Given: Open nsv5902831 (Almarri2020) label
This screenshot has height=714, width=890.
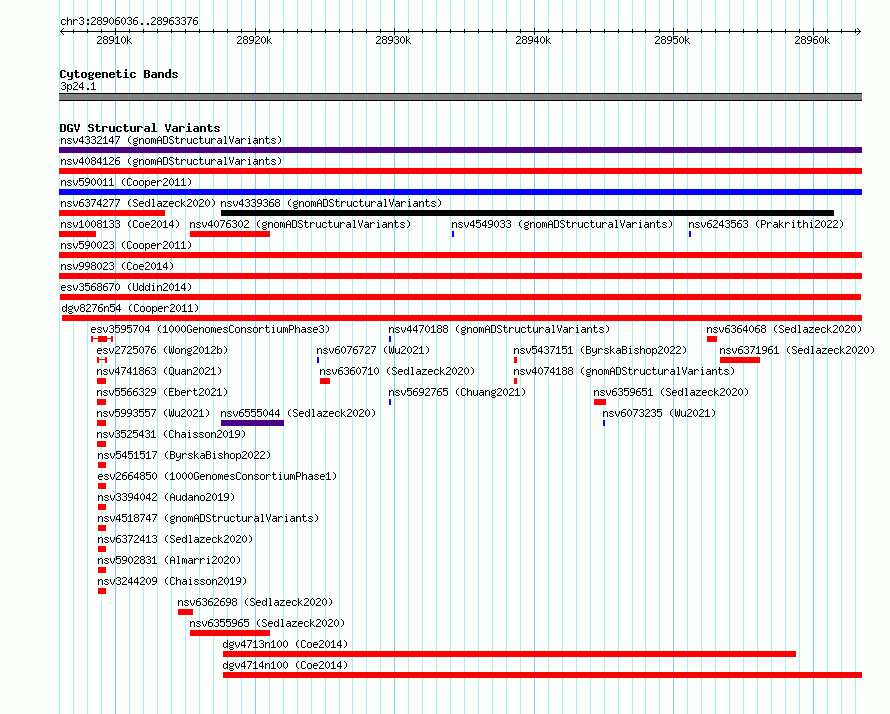Looking at the screenshot, I should pos(169,560).
